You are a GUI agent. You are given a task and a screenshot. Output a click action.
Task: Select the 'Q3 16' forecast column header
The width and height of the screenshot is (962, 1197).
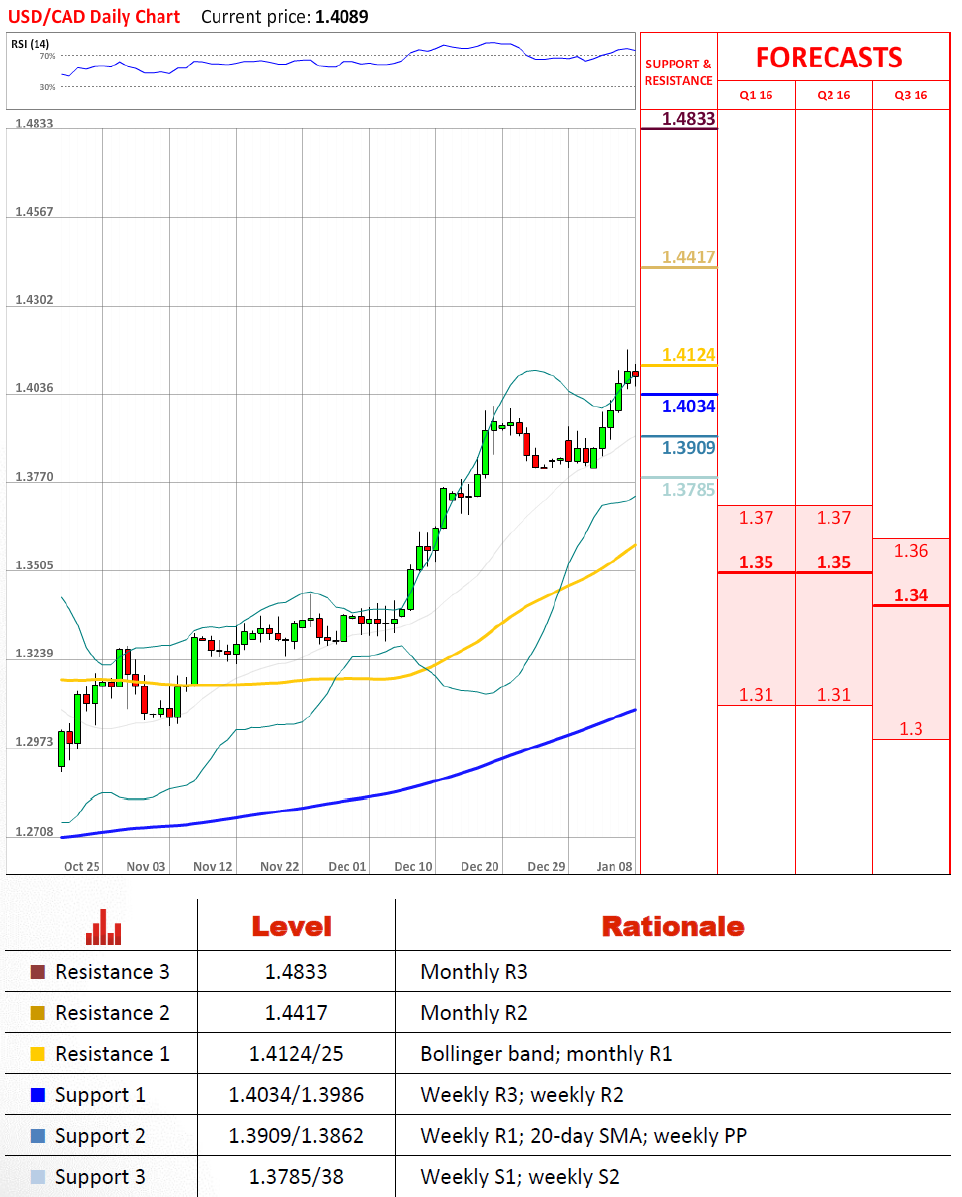911,95
